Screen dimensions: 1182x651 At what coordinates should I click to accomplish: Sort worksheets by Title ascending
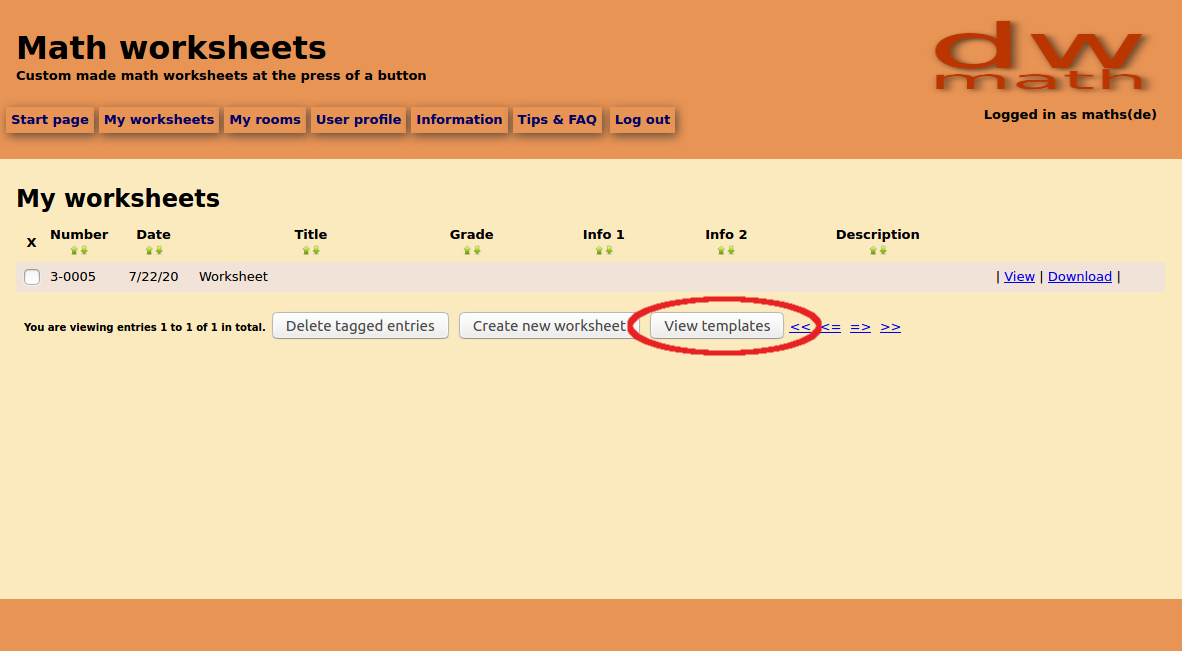(x=306, y=248)
